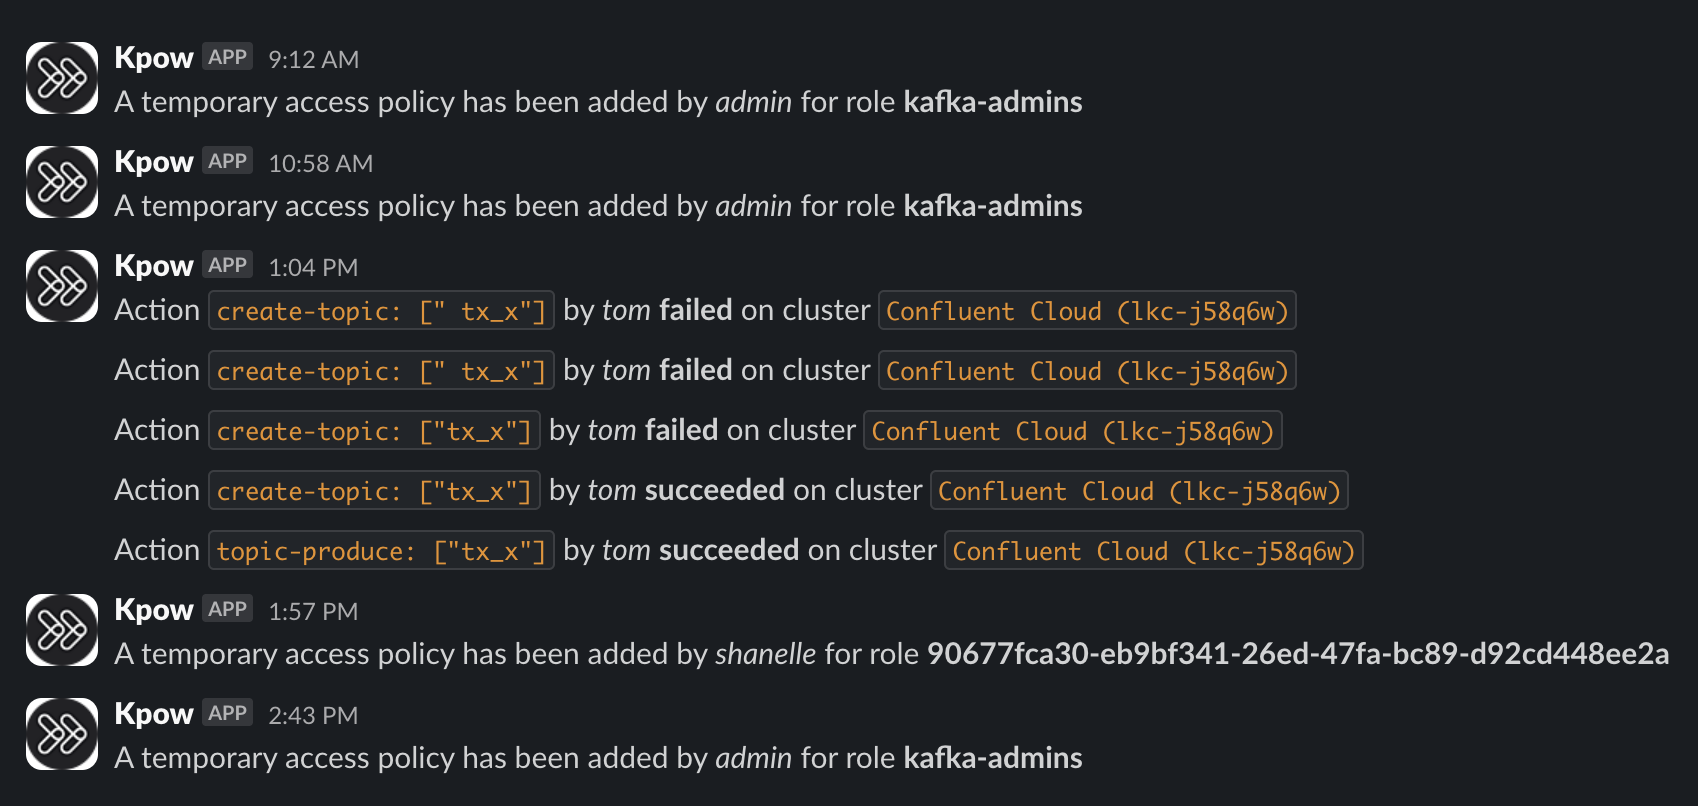Click the APP badge on the 1:04 PM message
The width and height of the screenshot is (1698, 806).
pyautogui.click(x=228, y=266)
